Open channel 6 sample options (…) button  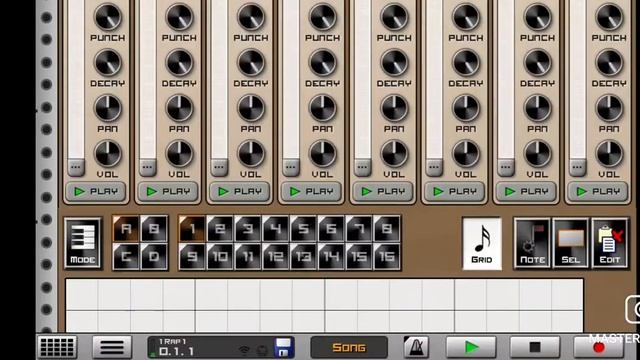[x=434, y=167]
